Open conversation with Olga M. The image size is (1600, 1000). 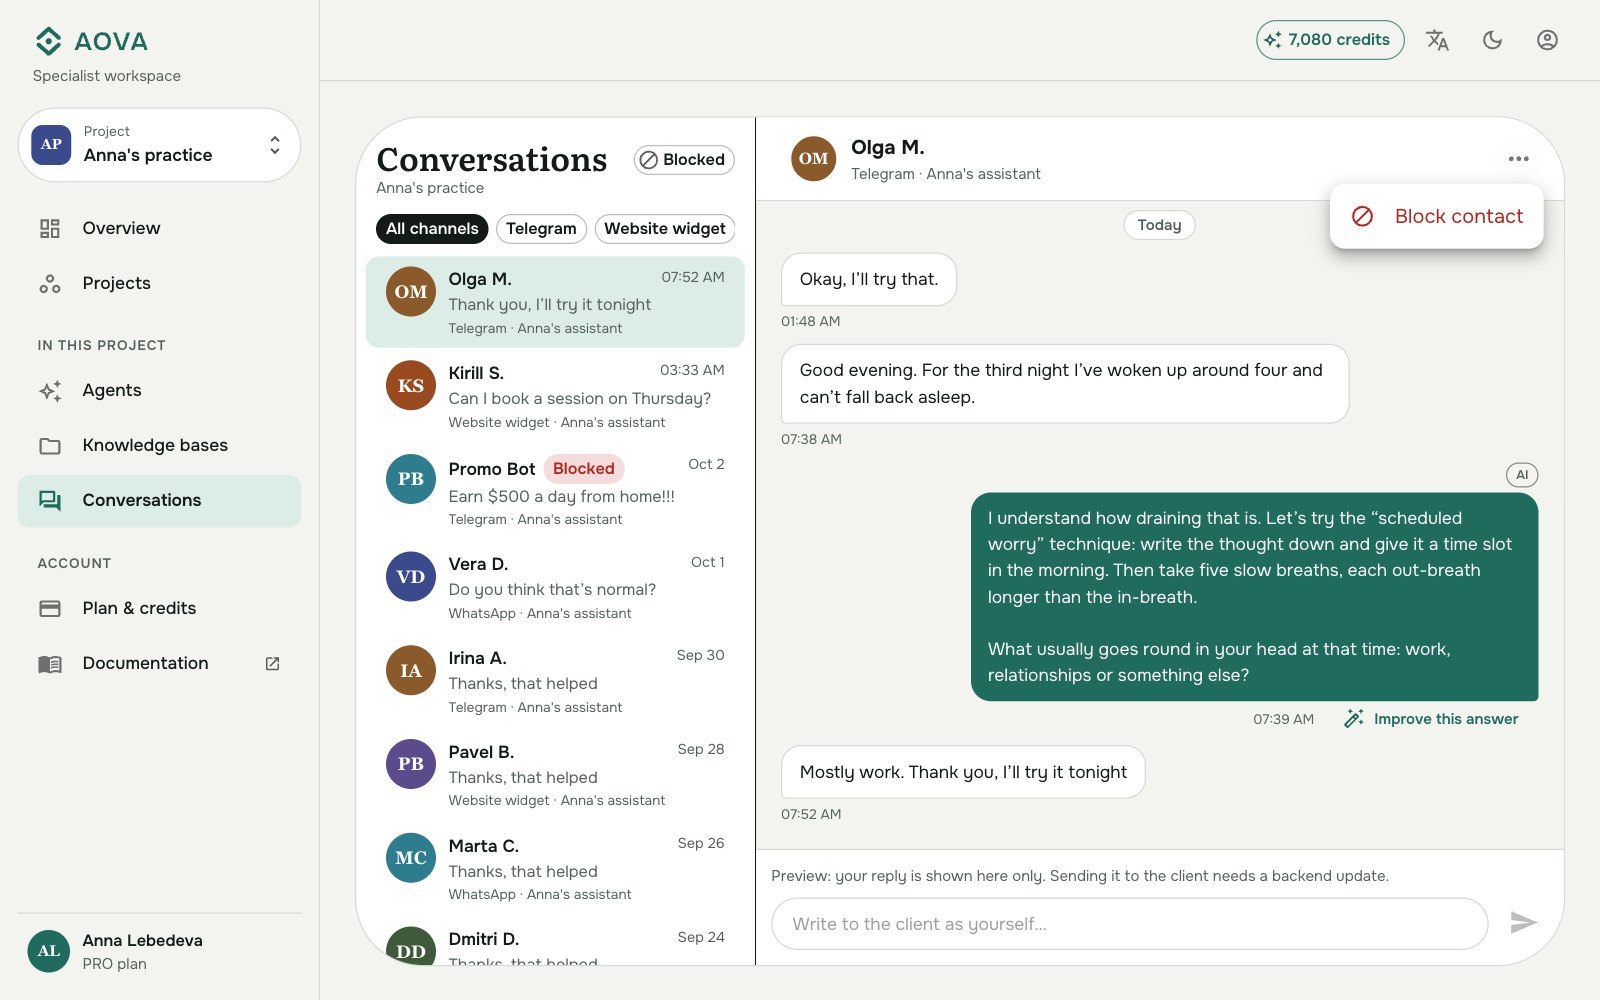pyautogui.click(x=555, y=302)
